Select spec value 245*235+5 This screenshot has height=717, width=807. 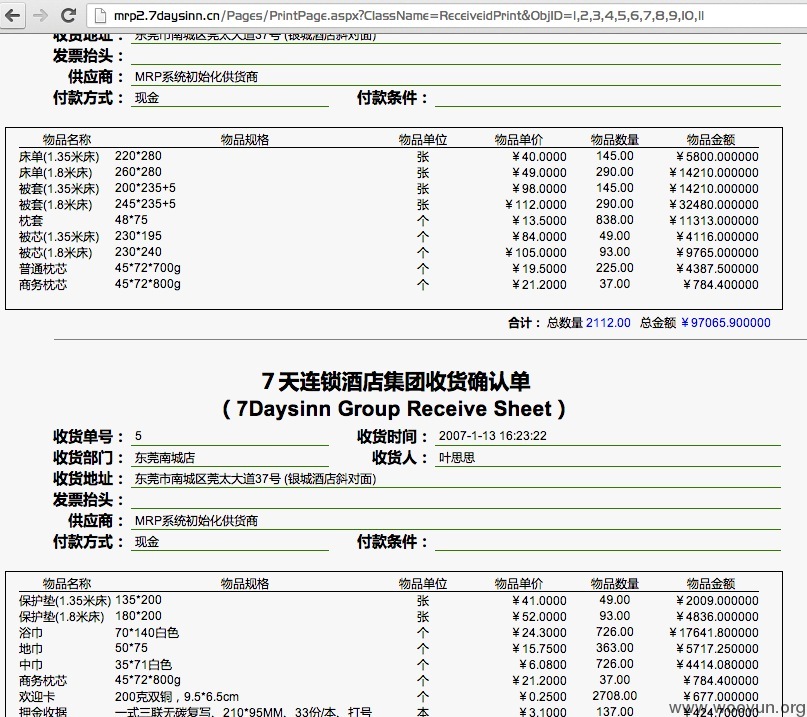(x=145, y=203)
